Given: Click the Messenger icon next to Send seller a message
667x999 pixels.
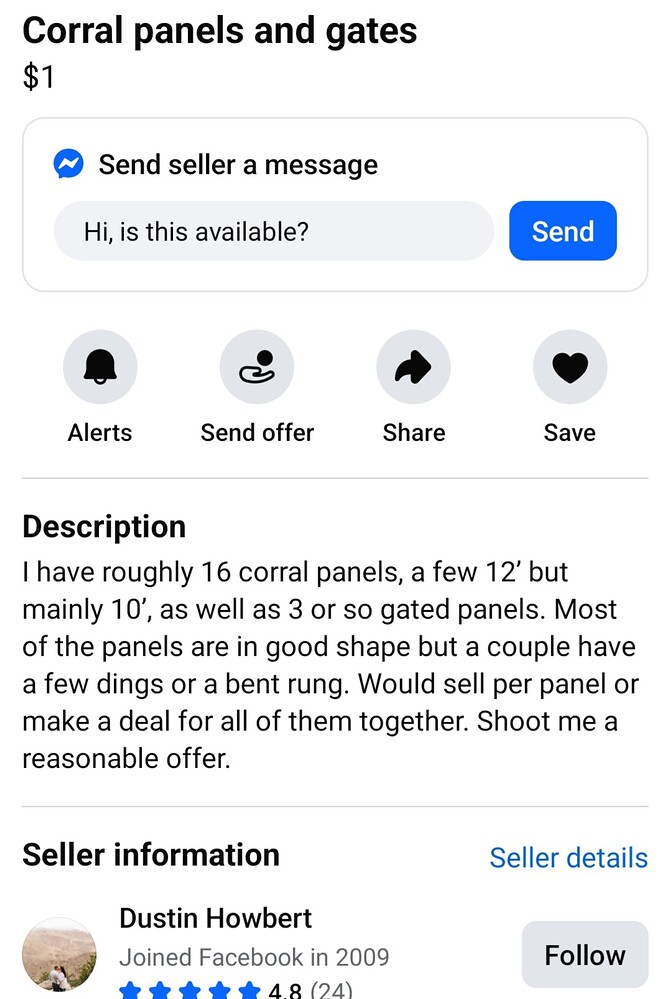Looking at the screenshot, I should [64, 164].
